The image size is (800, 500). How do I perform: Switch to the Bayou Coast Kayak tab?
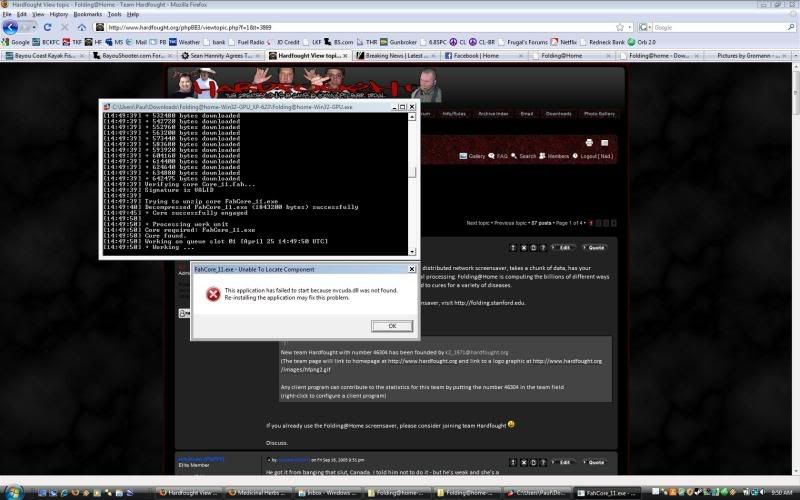(x=44, y=55)
